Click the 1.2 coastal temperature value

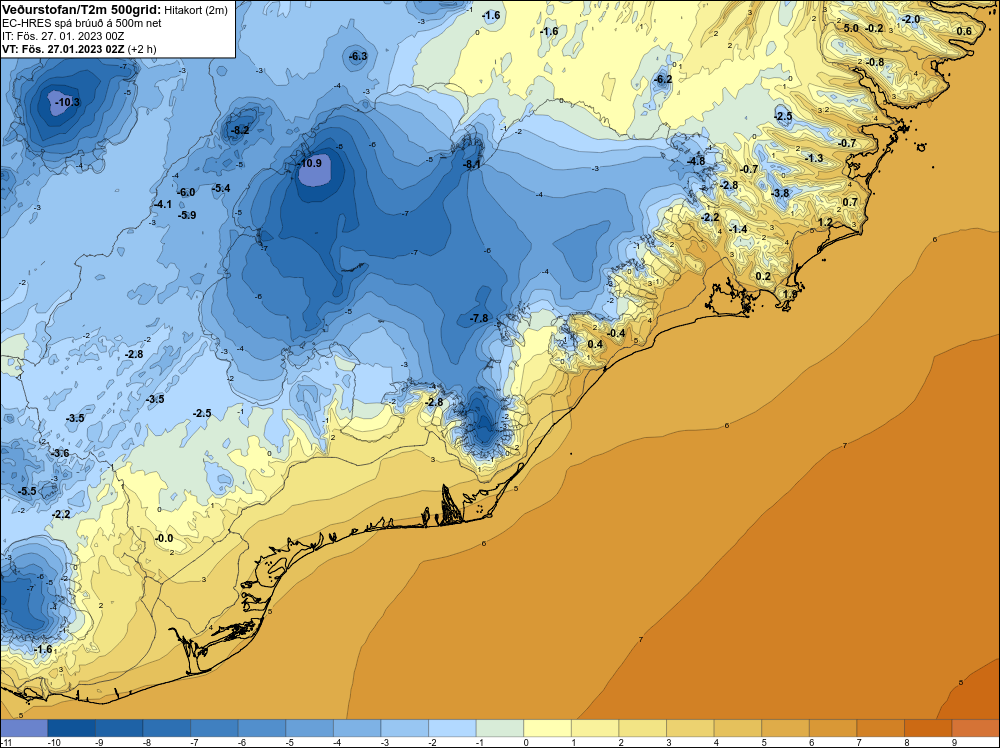[x=825, y=223]
